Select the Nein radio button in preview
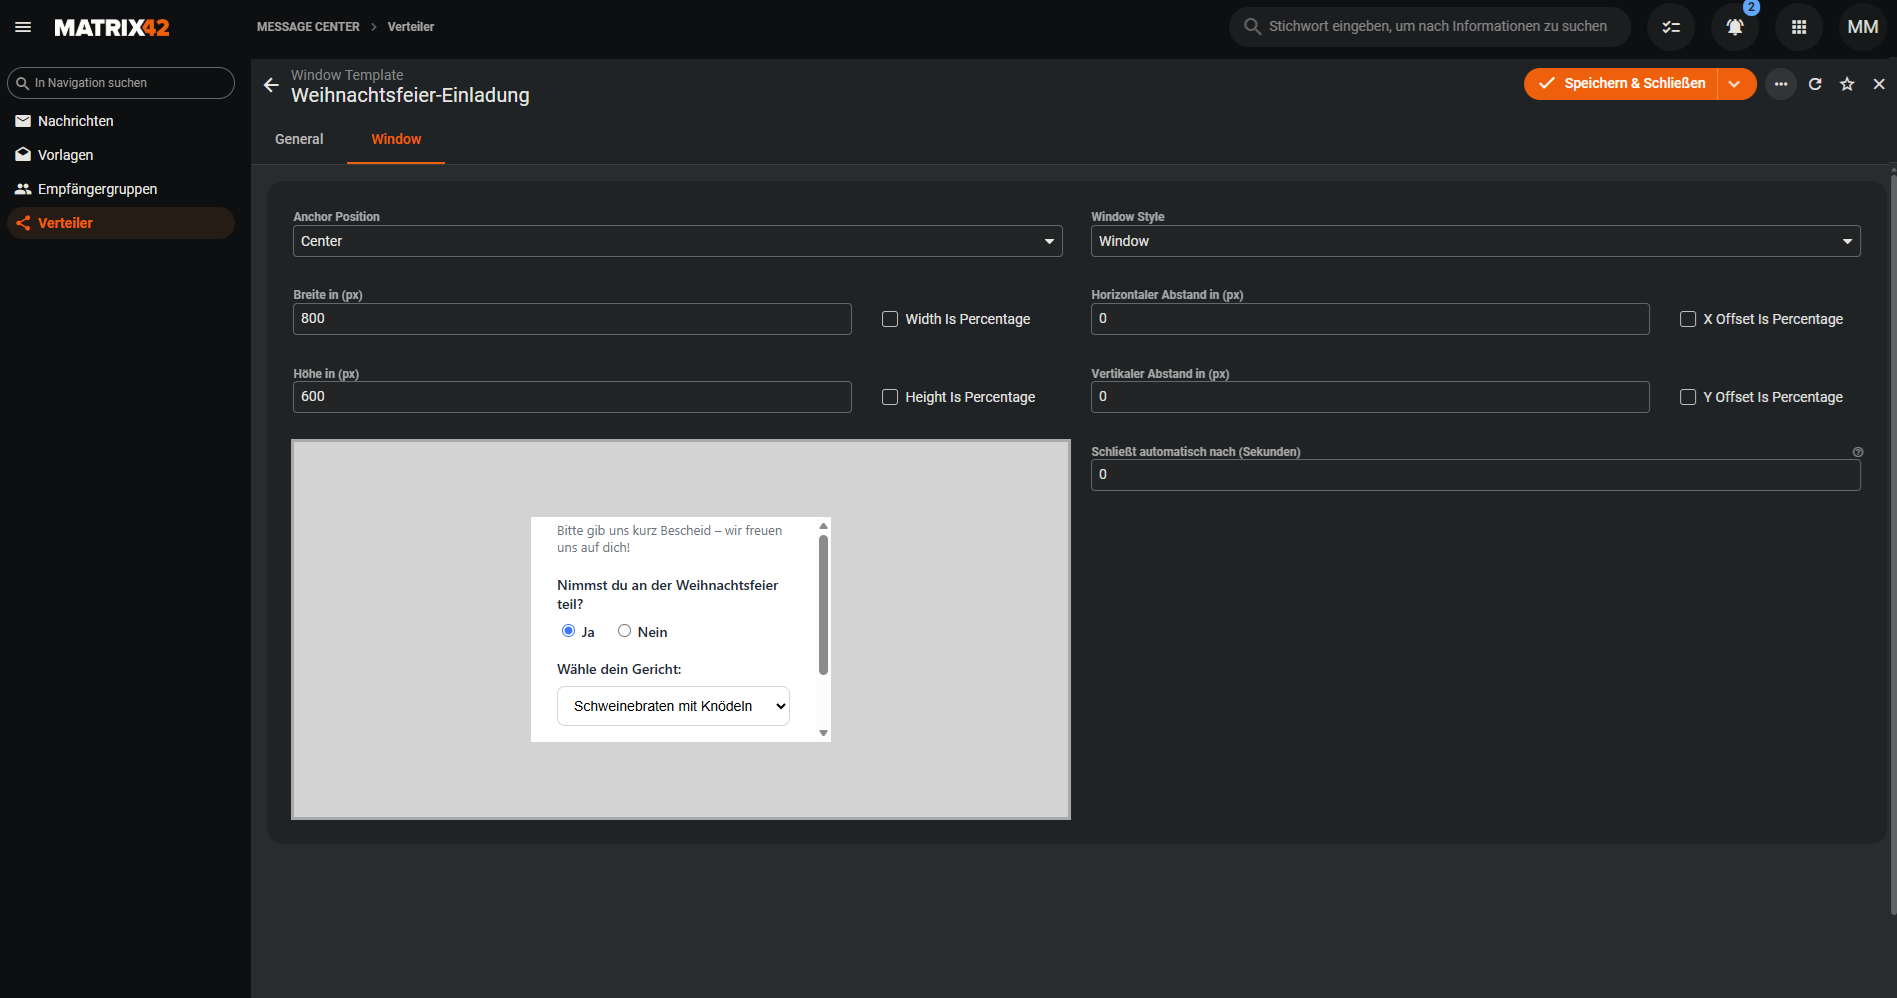 click(x=624, y=631)
